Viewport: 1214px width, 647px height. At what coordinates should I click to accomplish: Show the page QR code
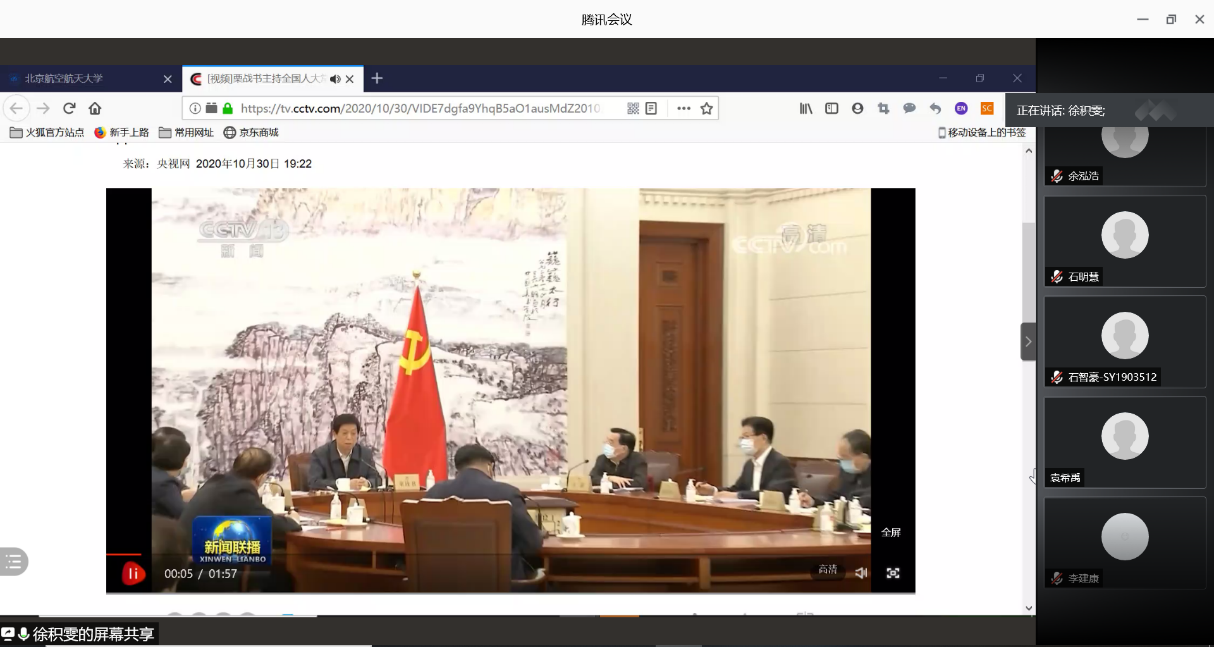tap(633, 108)
